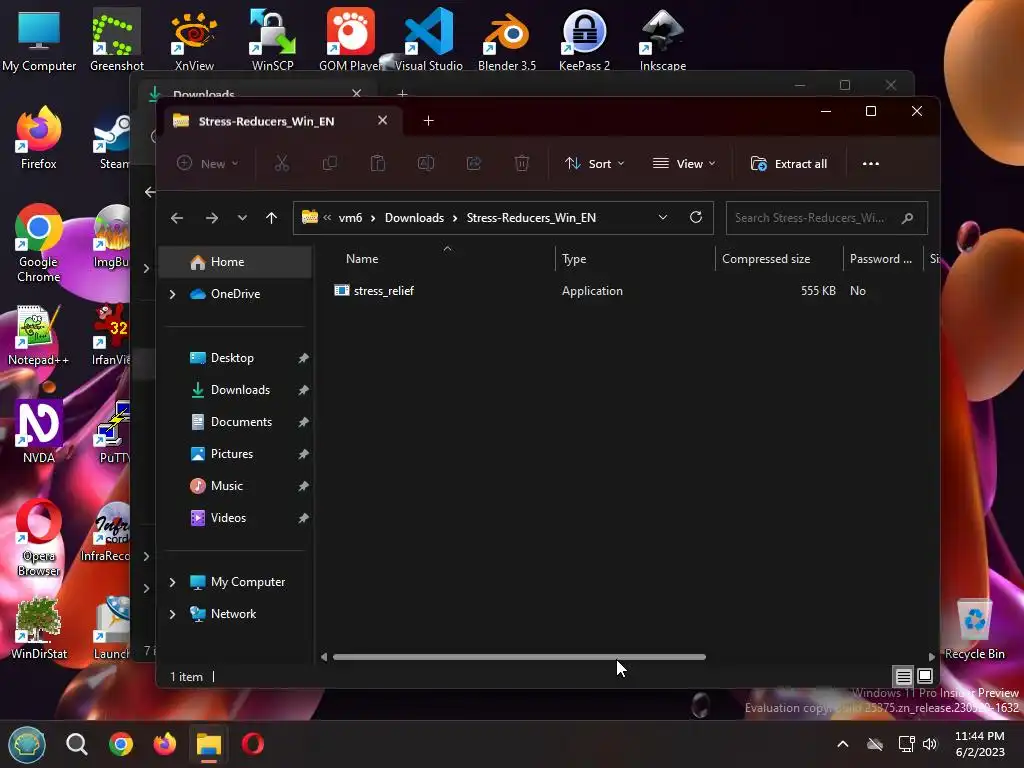Click vm6 breadcrumb in address bar
Viewport: 1024px width, 768px height.
click(x=350, y=217)
